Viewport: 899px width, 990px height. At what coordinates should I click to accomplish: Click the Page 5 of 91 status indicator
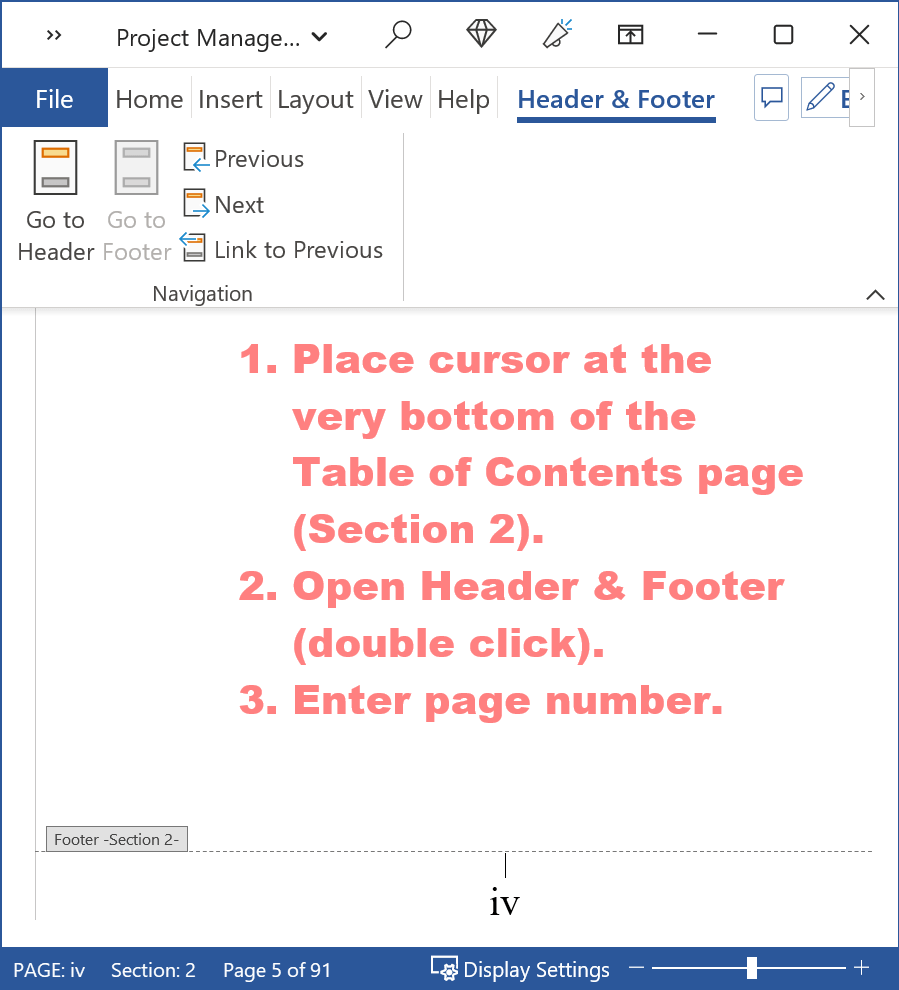click(x=276, y=969)
